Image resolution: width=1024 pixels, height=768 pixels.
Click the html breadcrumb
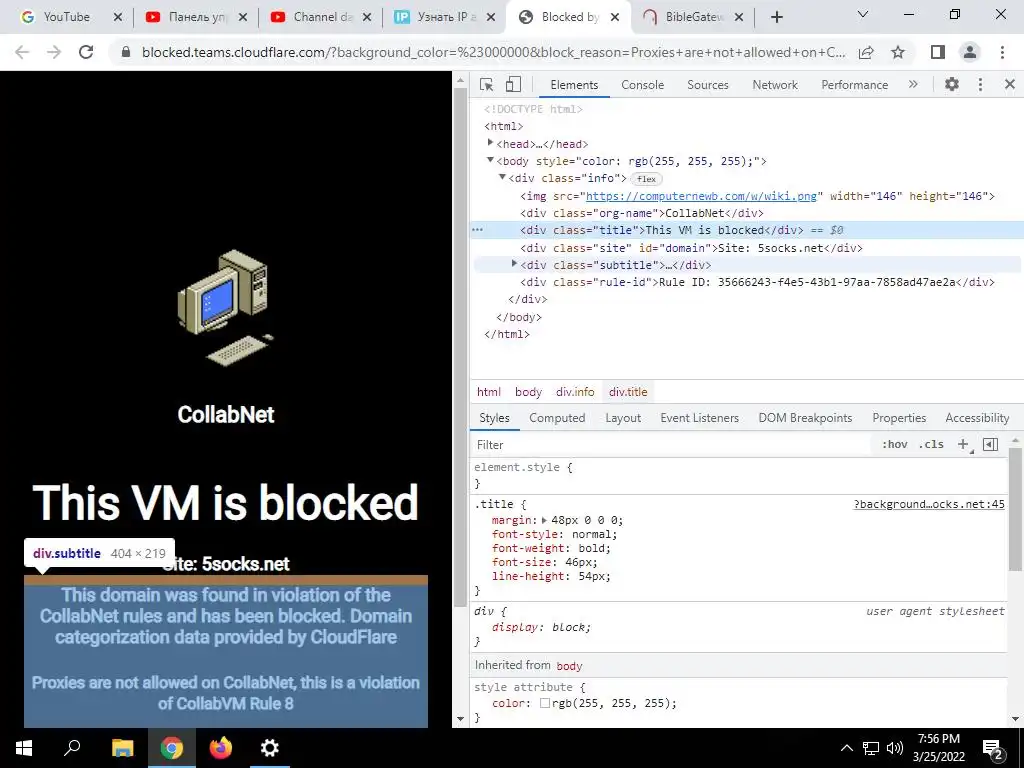[488, 392]
